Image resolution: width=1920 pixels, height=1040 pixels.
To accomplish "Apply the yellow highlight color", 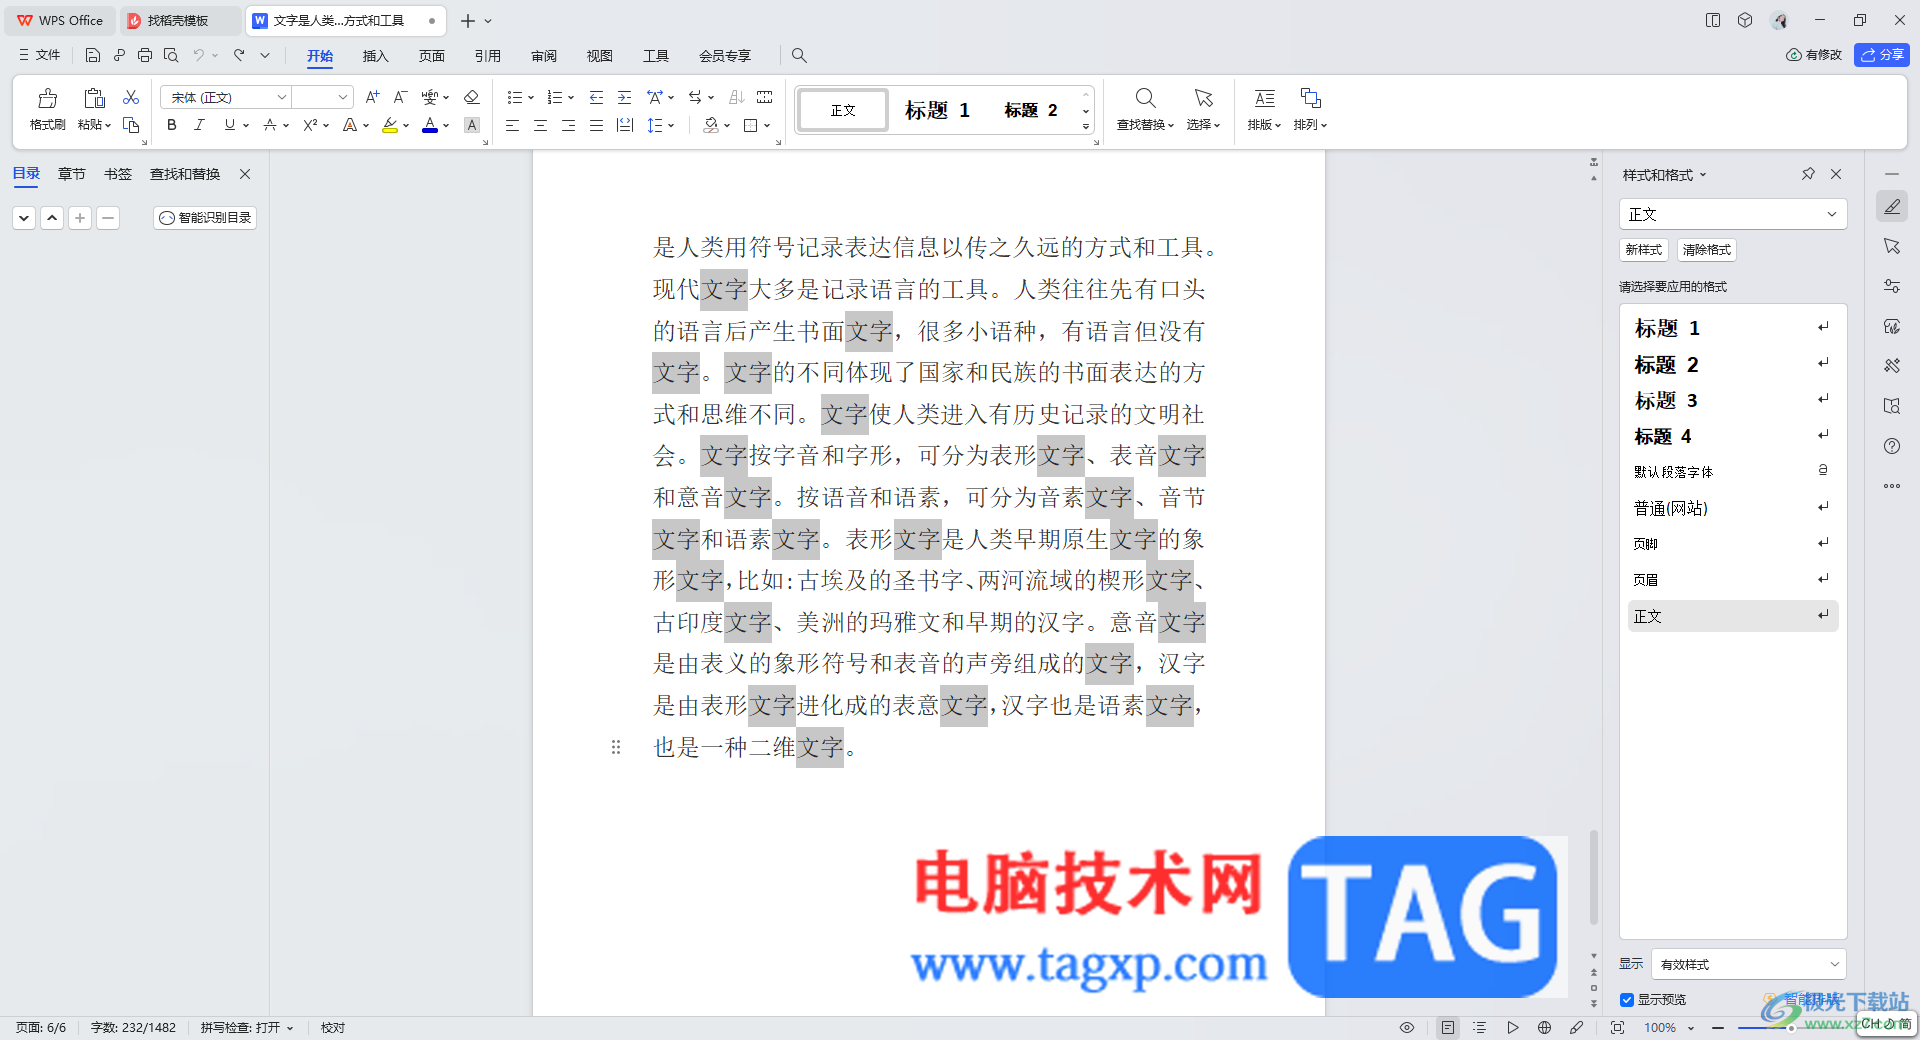I will click(390, 125).
